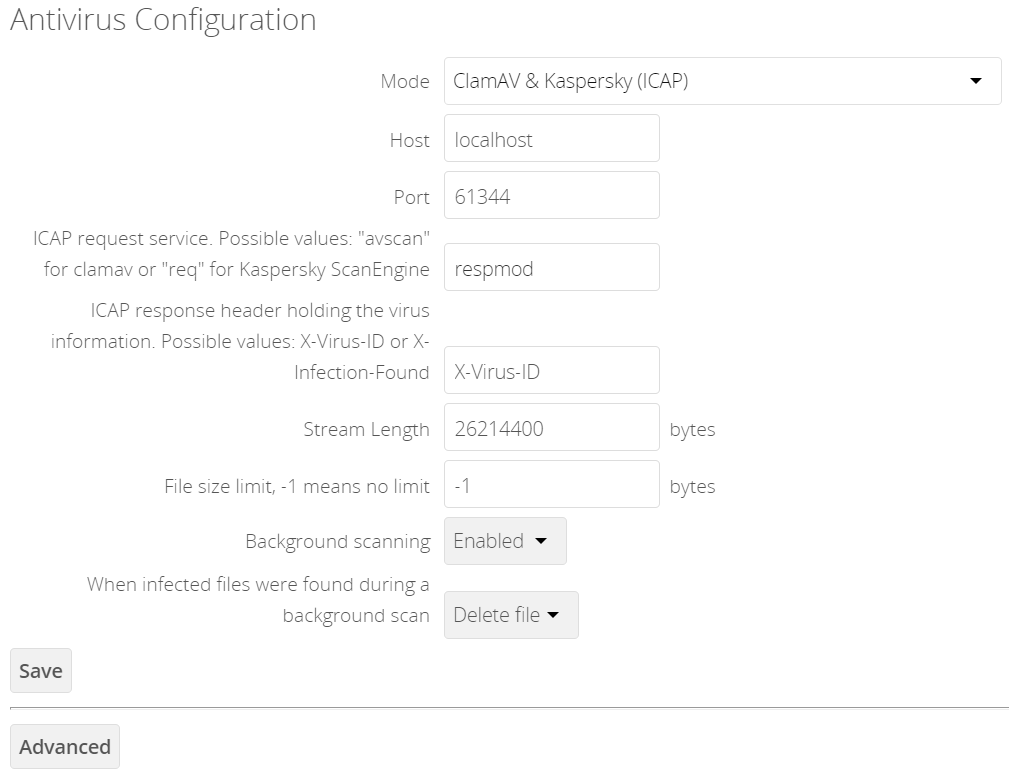The image size is (1009, 778).
Task: Open the Advanced settings button
Action: click(65, 747)
